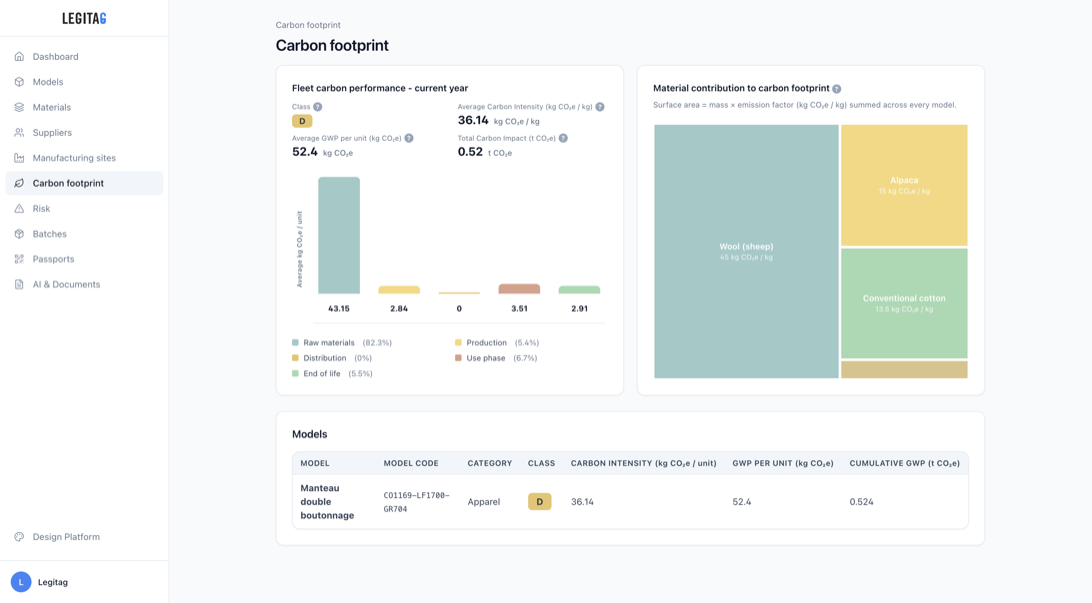Click the GWP PER UNIT column header
This screenshot has height=603, width=1092.
coord(783,463)
